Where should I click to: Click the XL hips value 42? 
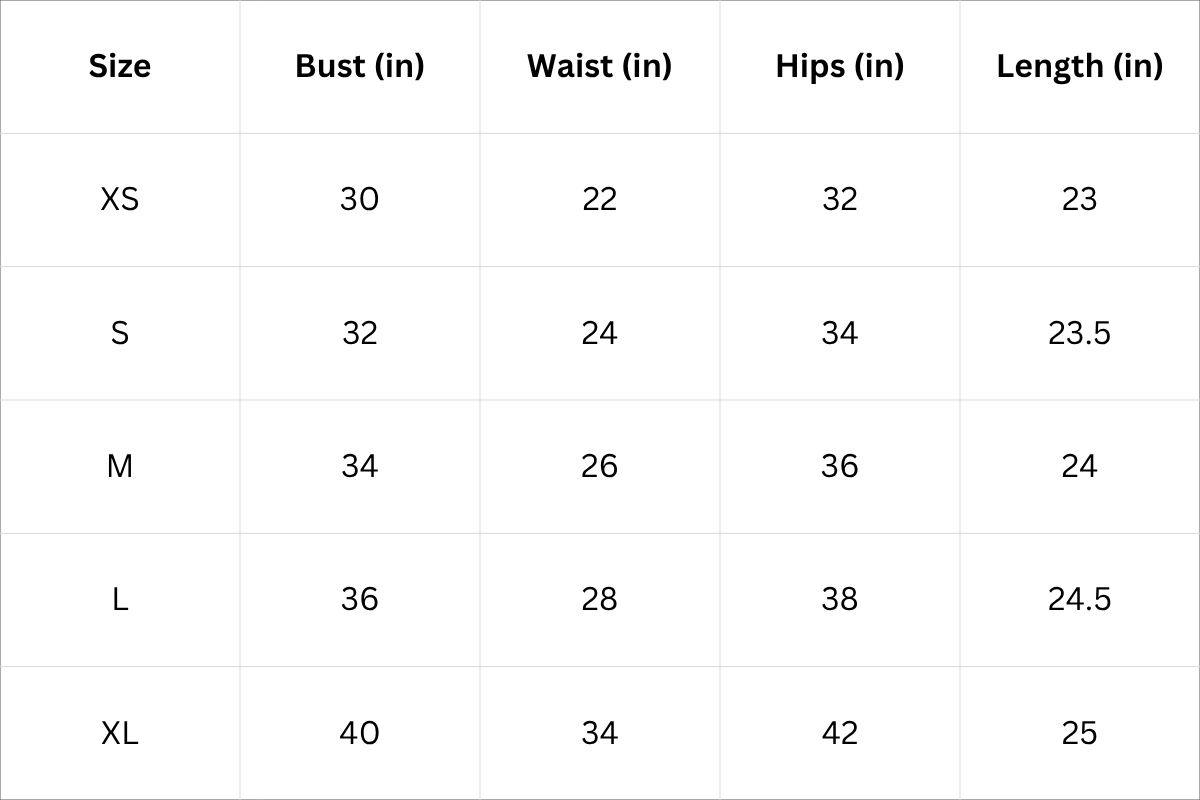[839, 733]
